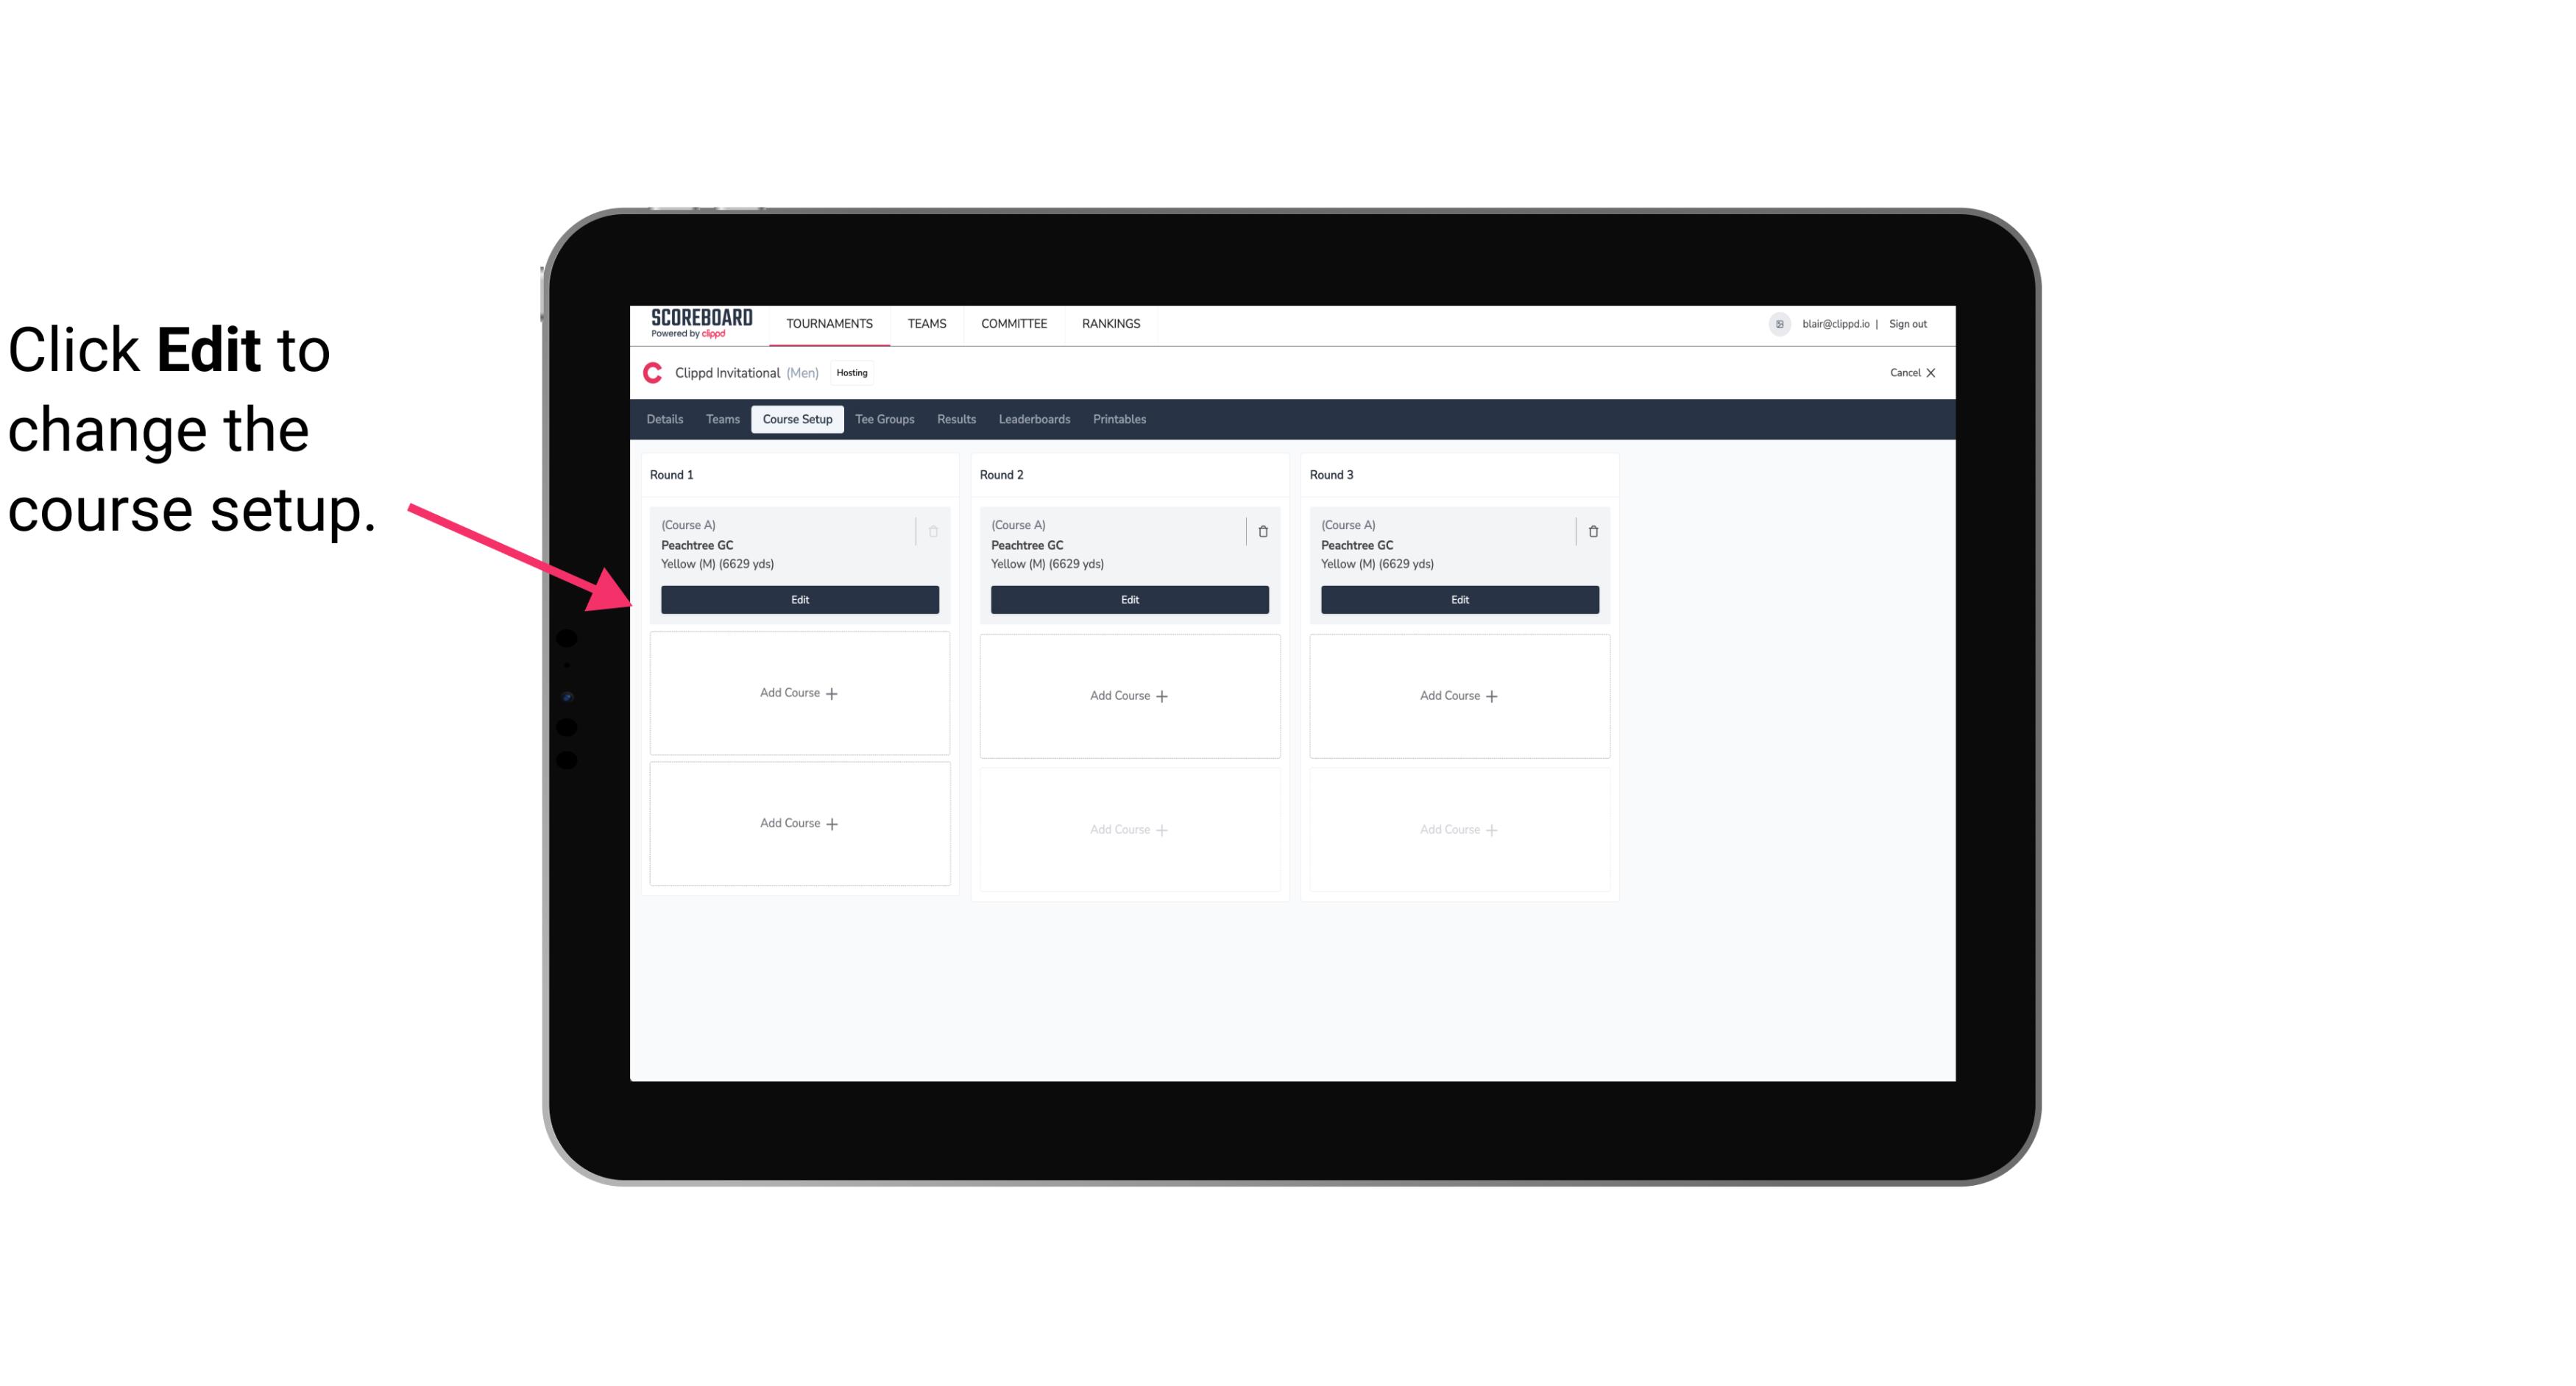The width and height of the screenshot is (2576, 1386).
Task: Click the Course Setup tab
Action: point(796,418)
